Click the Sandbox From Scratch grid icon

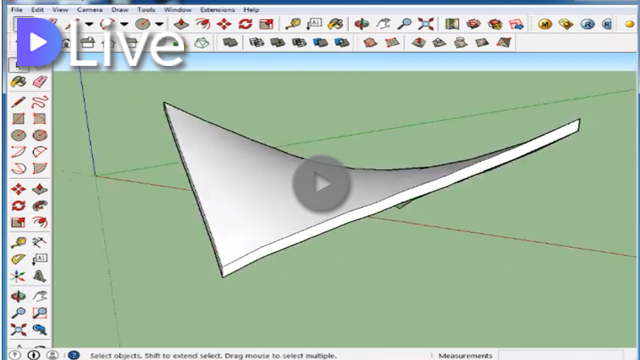[x=392, y=42]
